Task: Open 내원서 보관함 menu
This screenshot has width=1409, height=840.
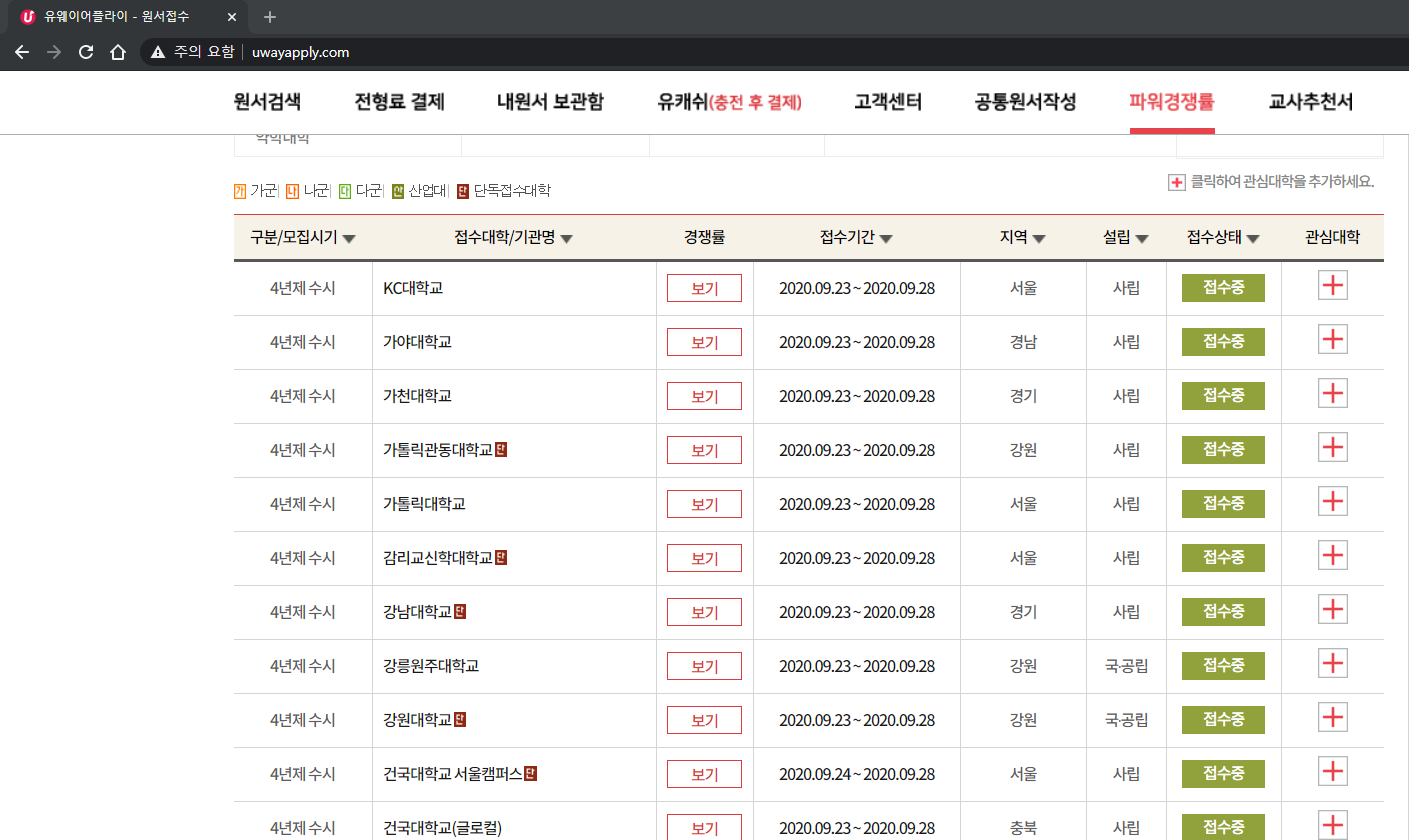Action: tap(550, 102)
